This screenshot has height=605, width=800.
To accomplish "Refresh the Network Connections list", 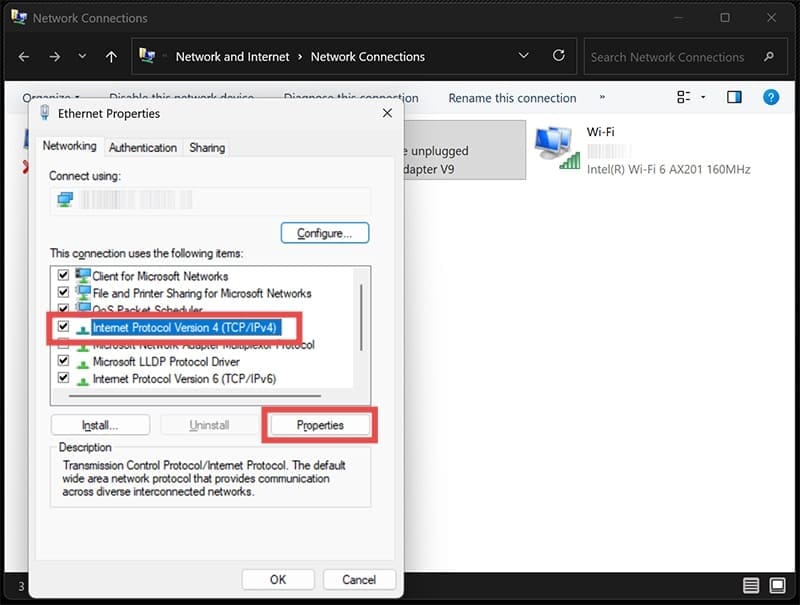I will click(558, 56).
